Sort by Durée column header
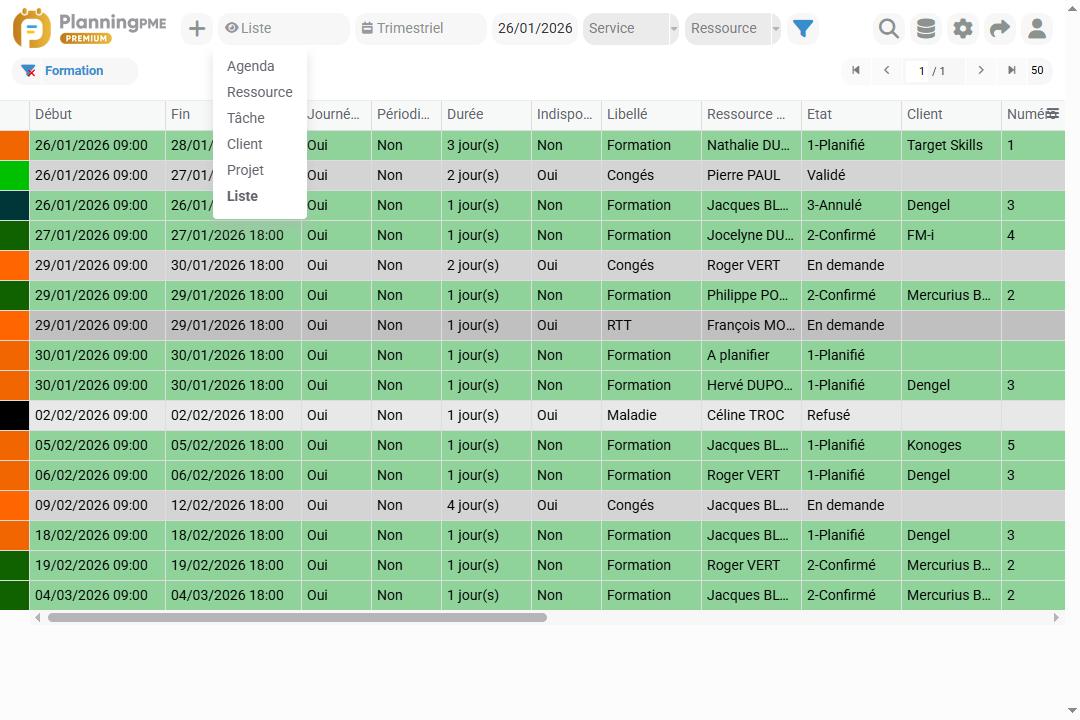The image size is (1080, 720). (x=486, y=114)
